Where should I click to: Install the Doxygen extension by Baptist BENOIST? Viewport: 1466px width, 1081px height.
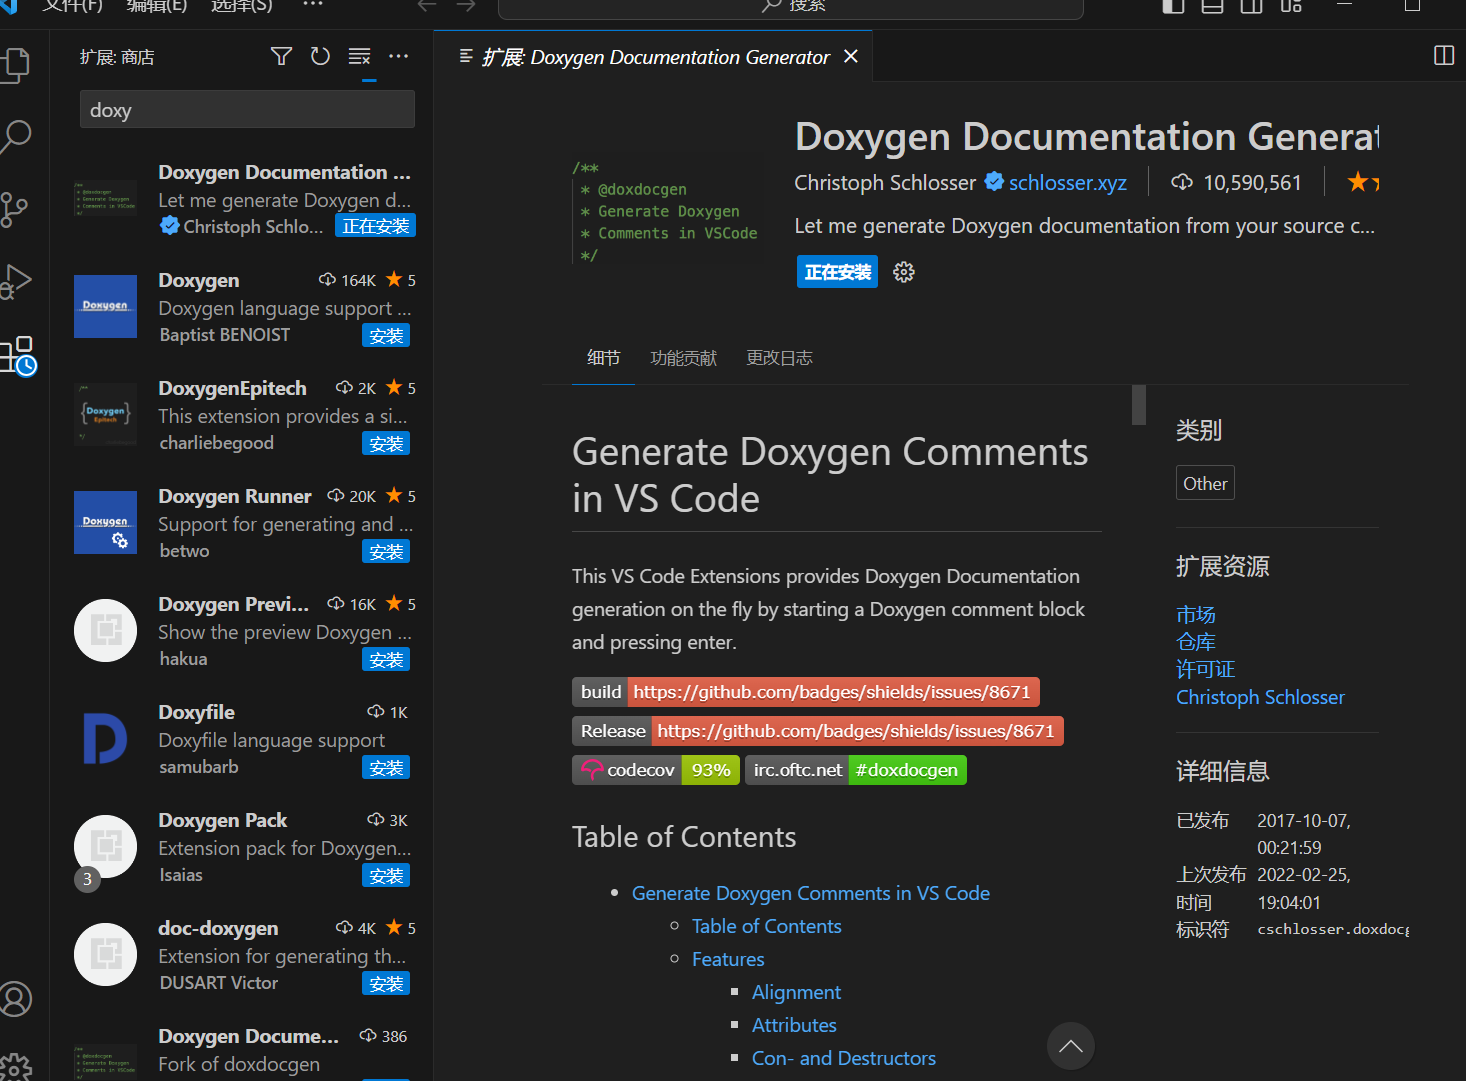(386, 336)
